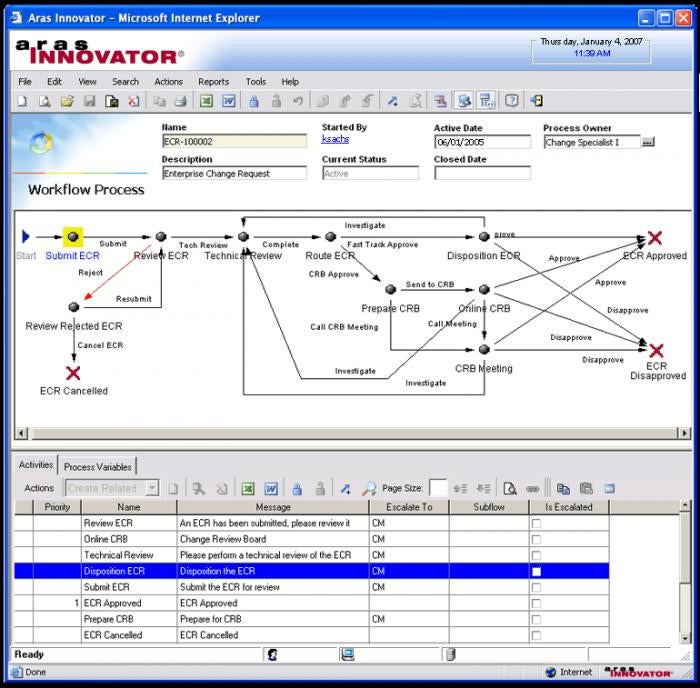Click activities grid scrollbar down arrow
Viewport: 700px width, 688px height.
pyautogui.click(x=685, y=638)
